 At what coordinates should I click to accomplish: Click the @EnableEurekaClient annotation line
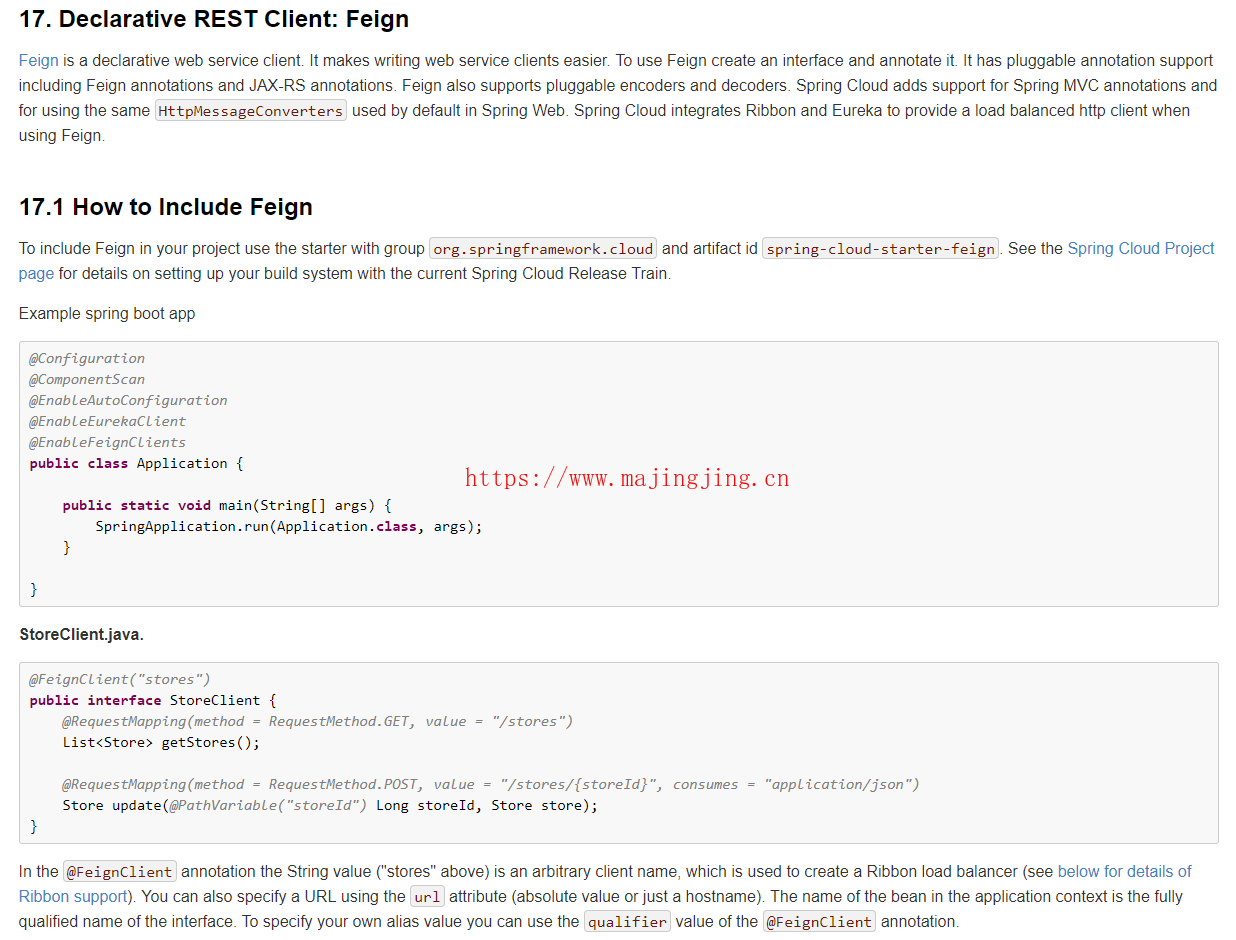[108, 421]
